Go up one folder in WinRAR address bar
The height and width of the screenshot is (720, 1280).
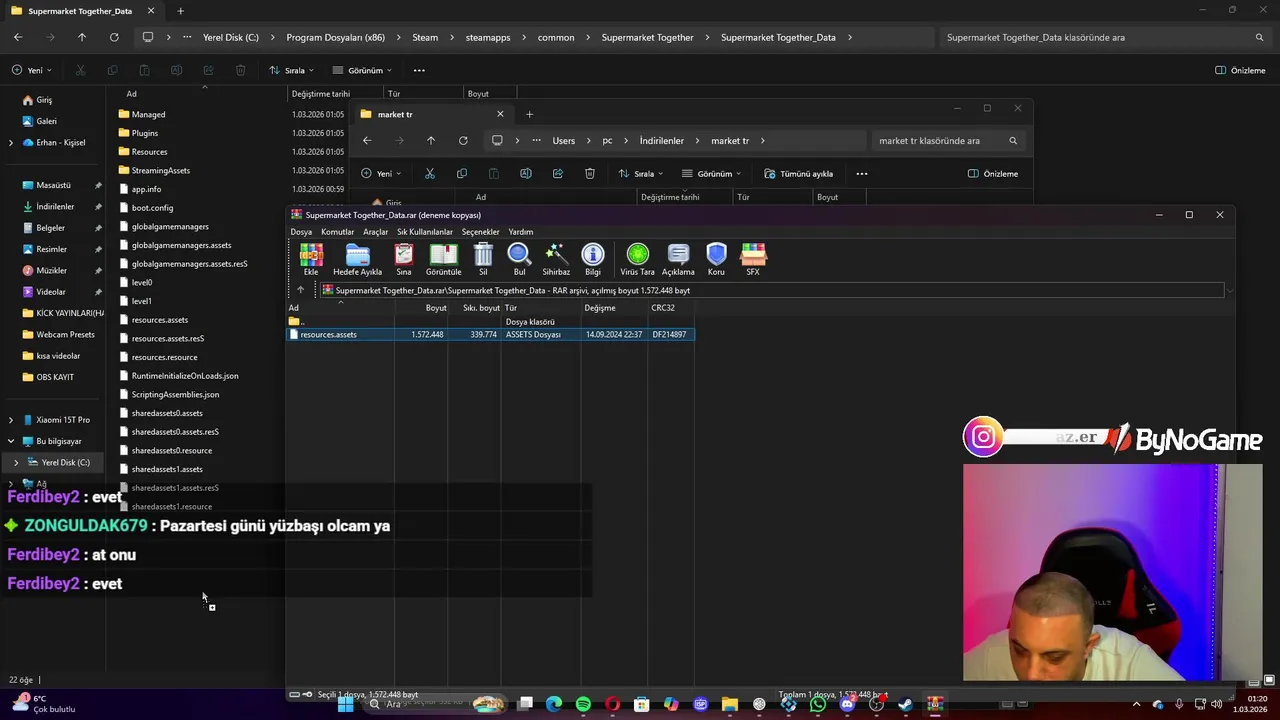(x=300, y=290)
